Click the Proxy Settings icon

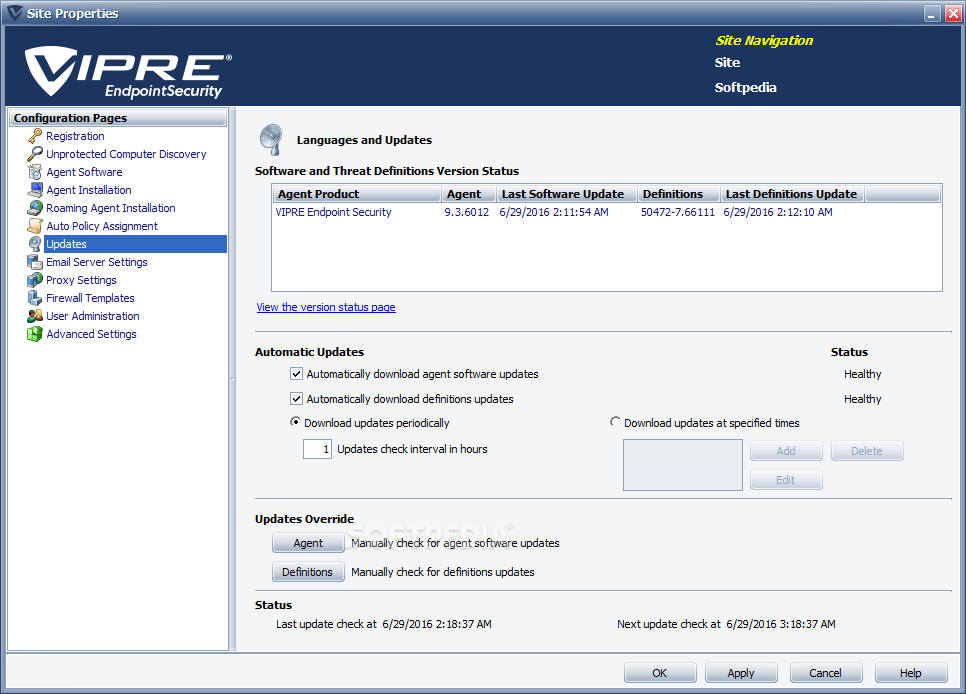pyautogui.click(x=34, y=280)
